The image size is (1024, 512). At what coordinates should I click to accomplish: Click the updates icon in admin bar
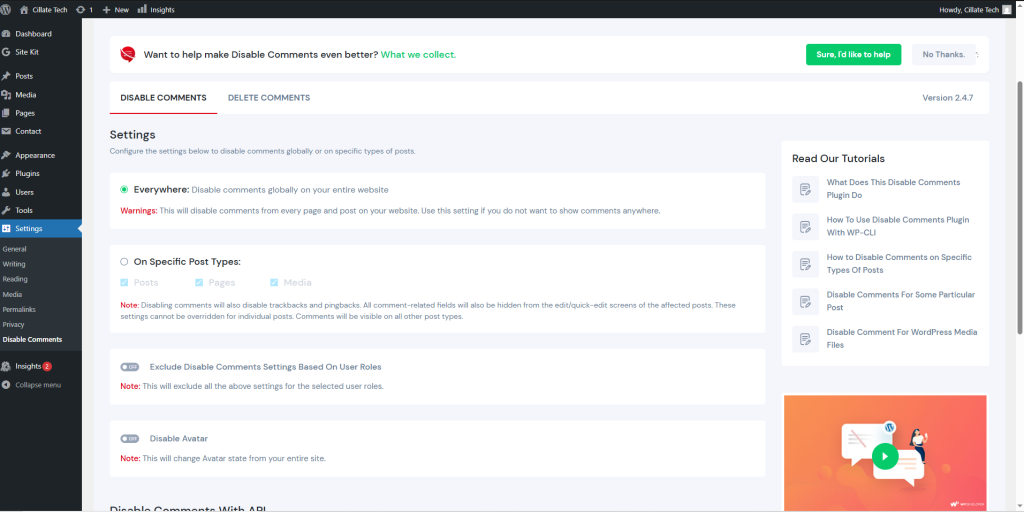(80, 9)
